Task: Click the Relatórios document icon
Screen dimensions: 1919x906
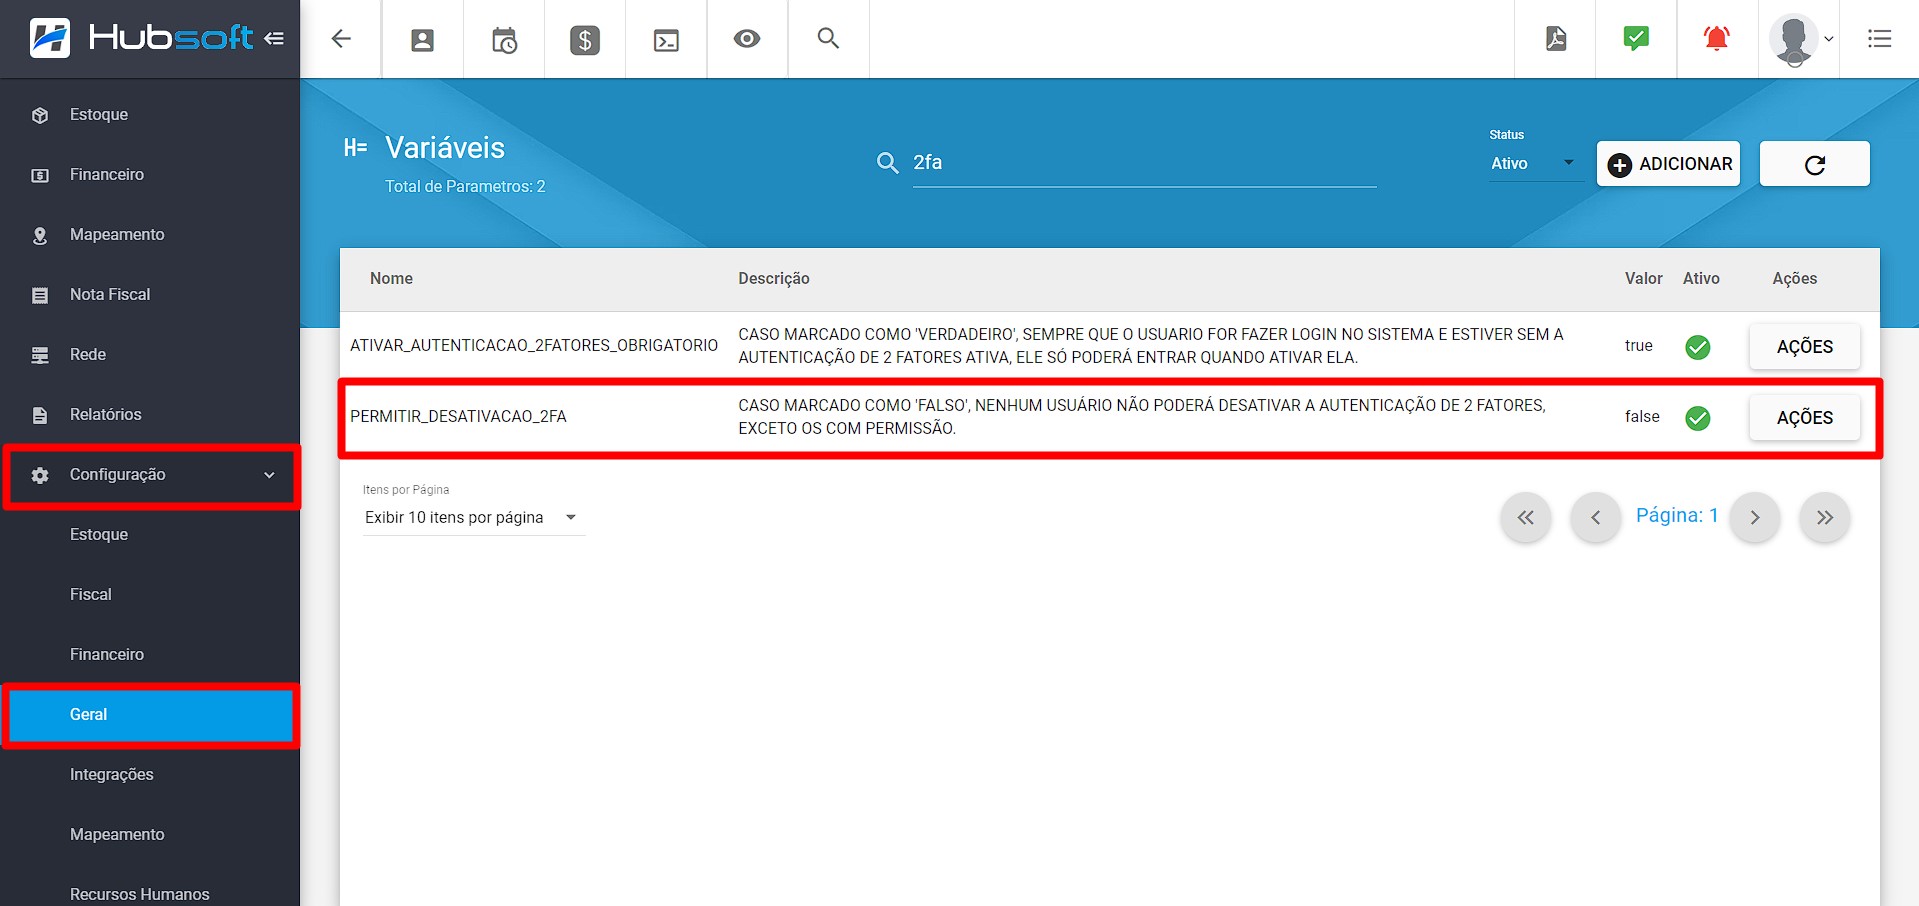Action: pos(40,415)
